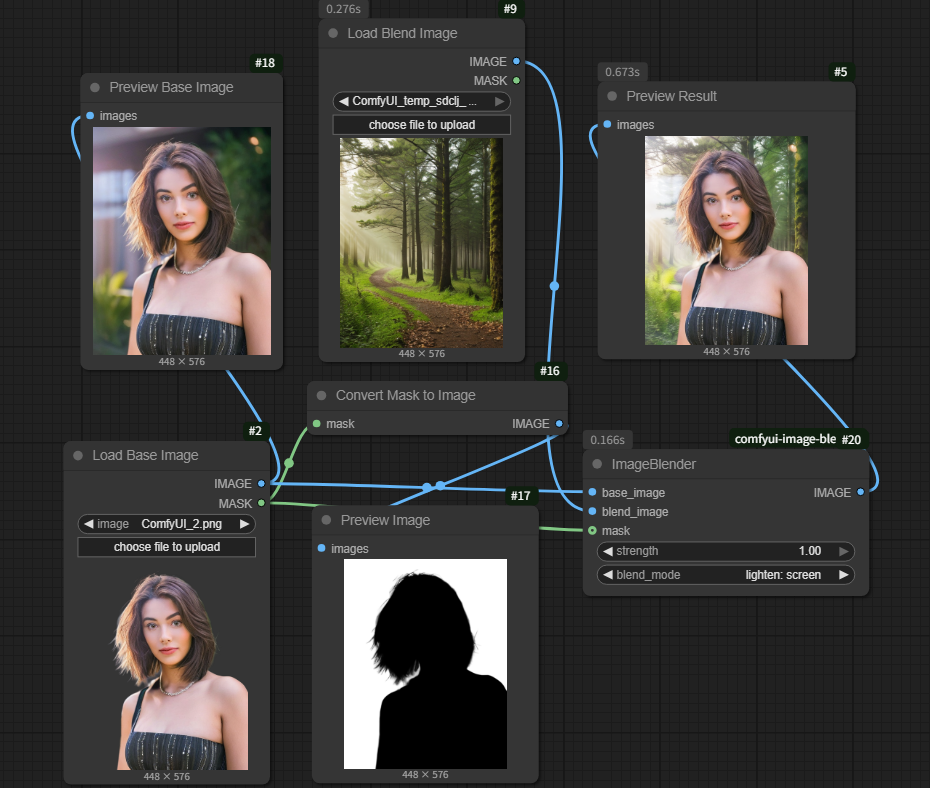Viewport: 930px width, 788px height.
Task: Open the ComfyUI_temp file selector in Load Blend Image
Action: (421, 101)
